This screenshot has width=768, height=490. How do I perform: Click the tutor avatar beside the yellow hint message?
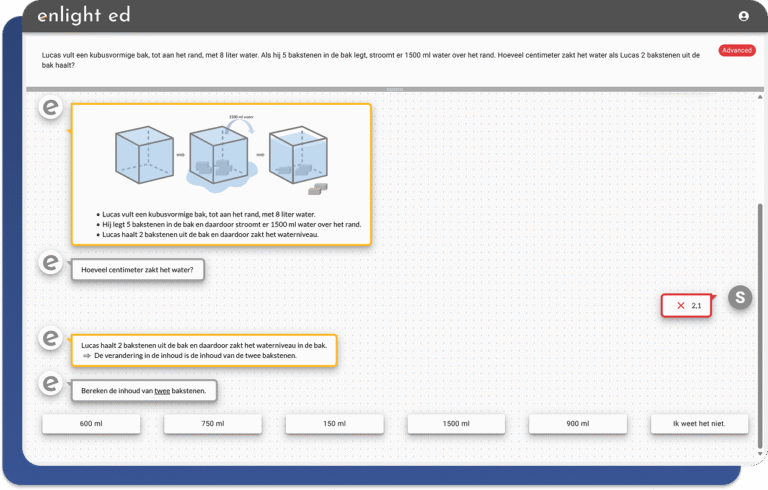[x=50, y=338]
